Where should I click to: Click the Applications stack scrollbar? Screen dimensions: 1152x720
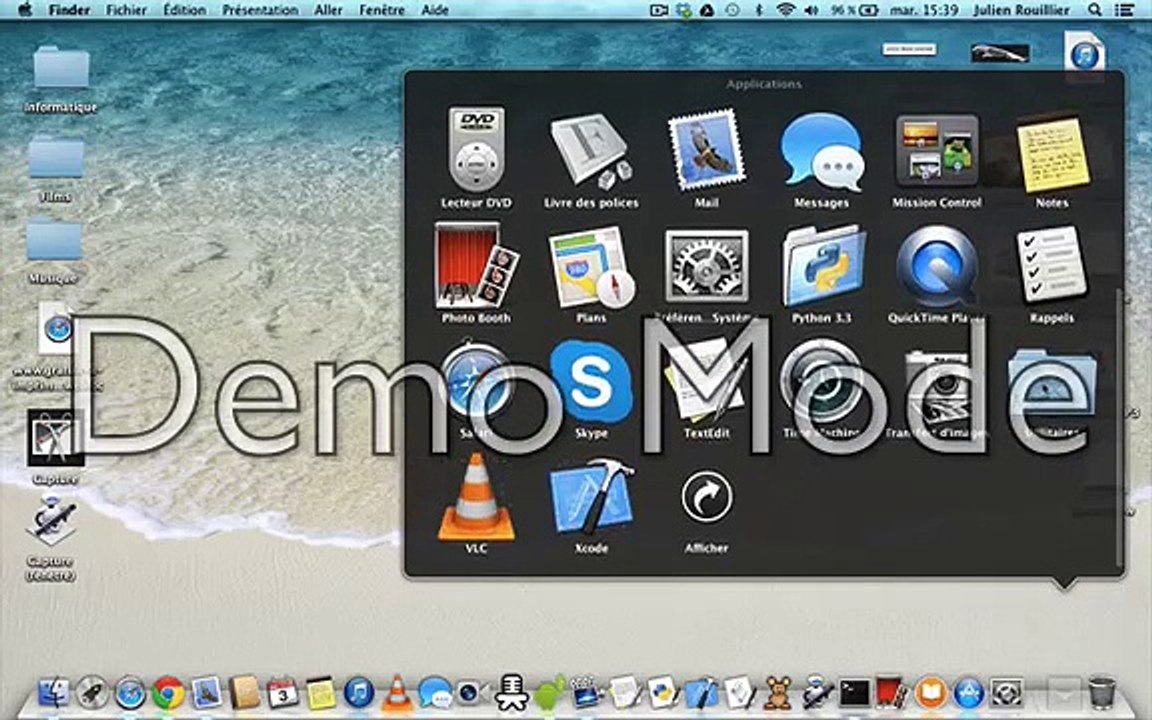[x=1119, y=426]
